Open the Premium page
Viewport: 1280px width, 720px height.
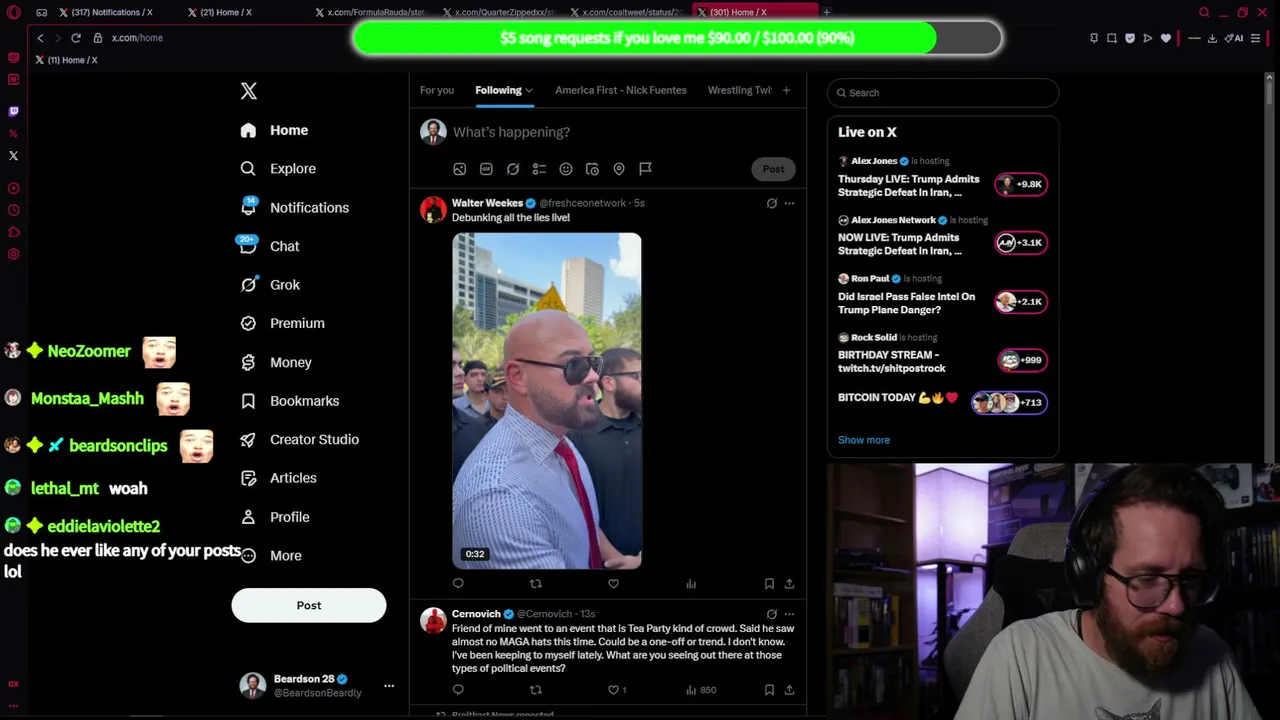(x=282, y=323)
